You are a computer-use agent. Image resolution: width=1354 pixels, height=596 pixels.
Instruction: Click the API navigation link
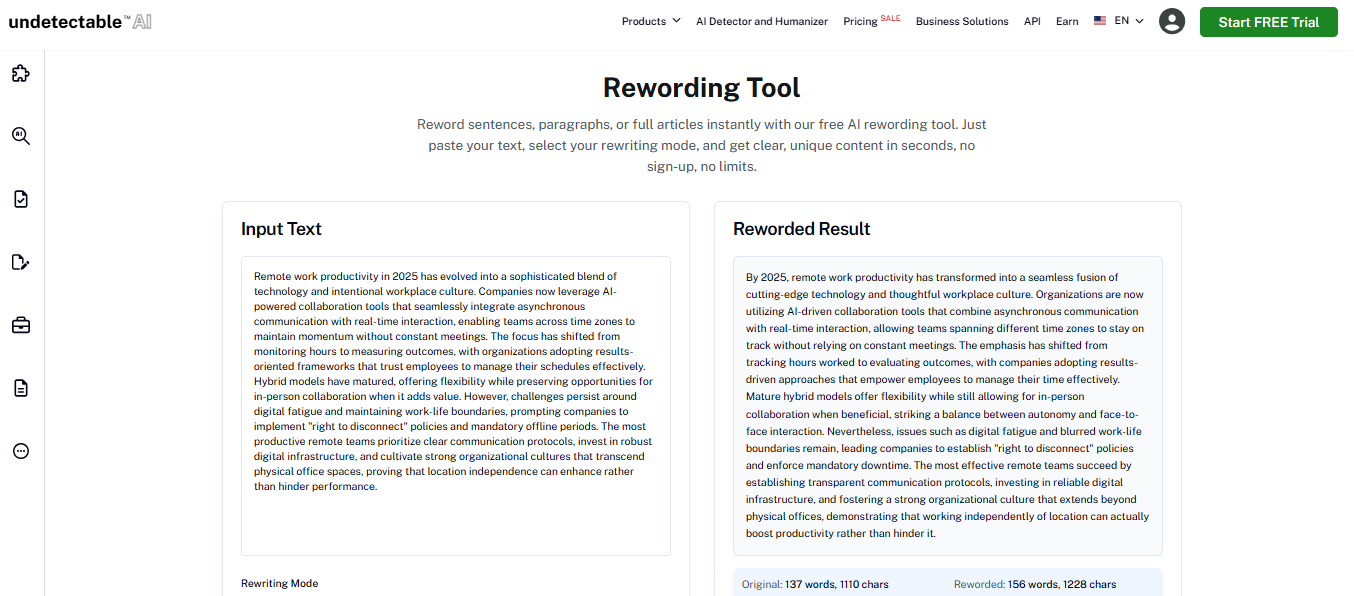click(1032, 21)
